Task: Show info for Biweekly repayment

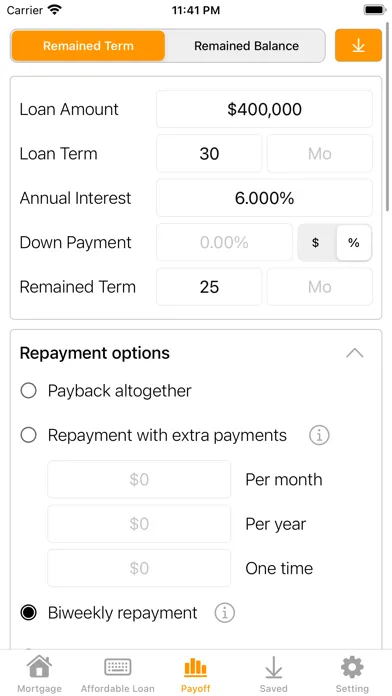Action: 225,613
